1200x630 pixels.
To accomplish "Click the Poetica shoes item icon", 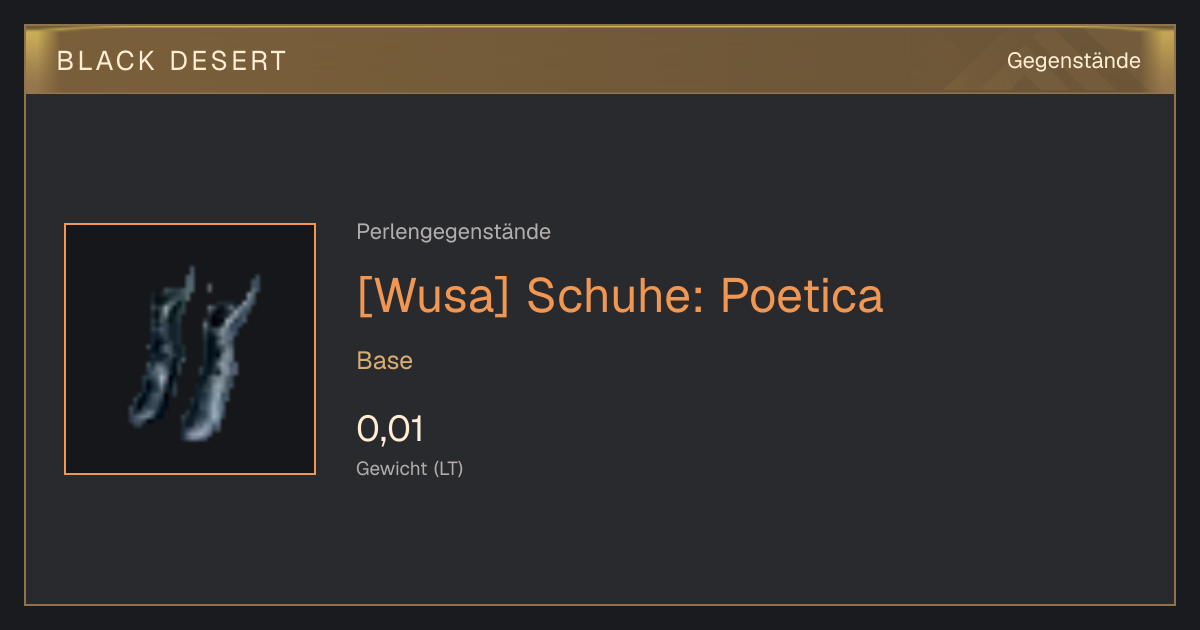I will tap(190, 349).
